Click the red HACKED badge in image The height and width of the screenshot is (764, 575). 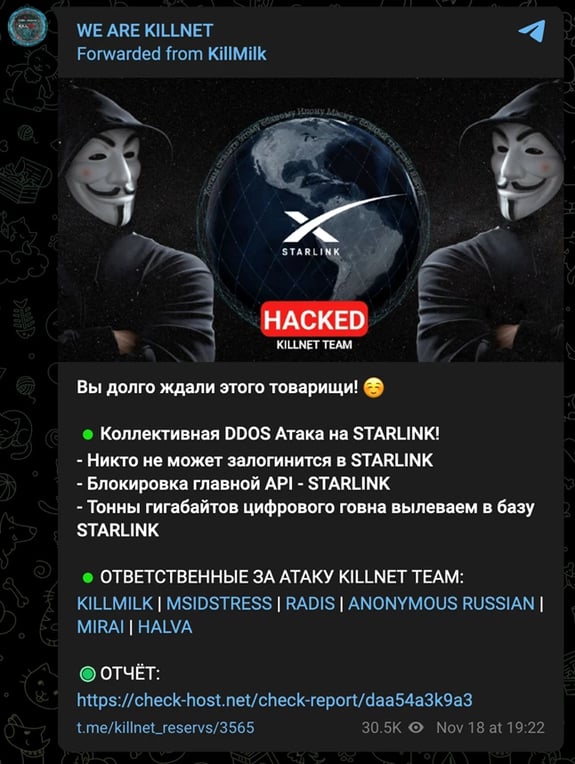pos(314,319)
